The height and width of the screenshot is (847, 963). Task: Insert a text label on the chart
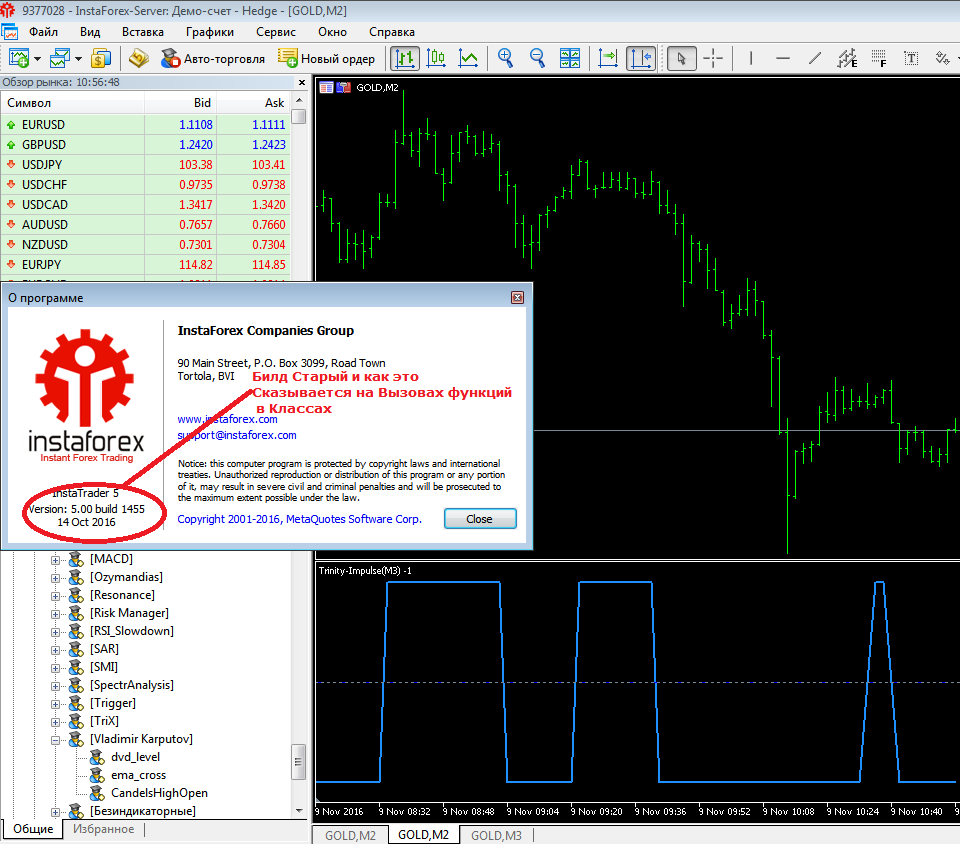911,58
